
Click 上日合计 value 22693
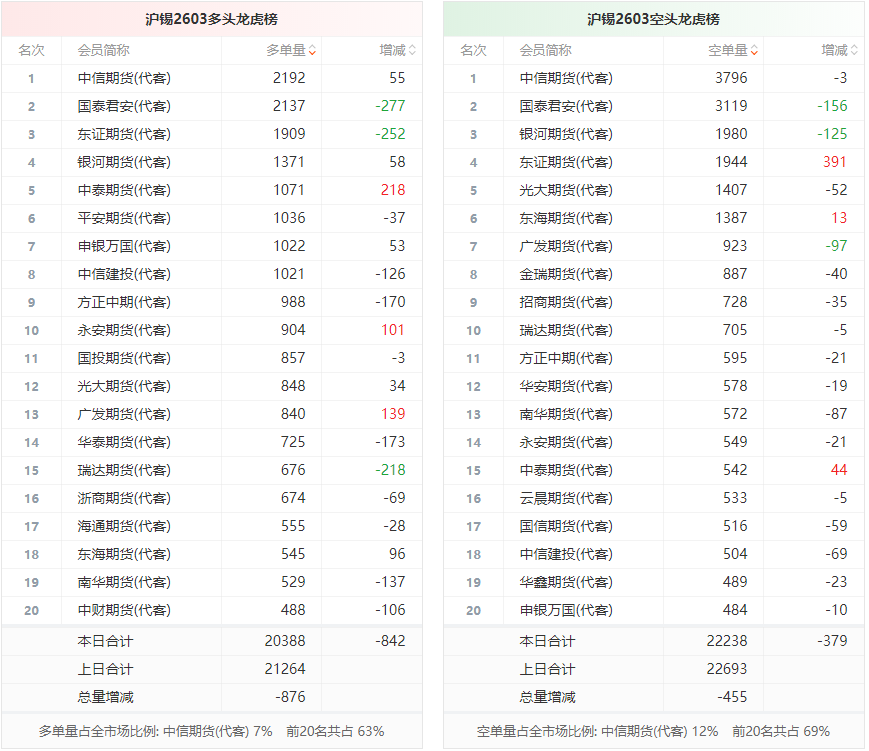(x=727, y=670)
